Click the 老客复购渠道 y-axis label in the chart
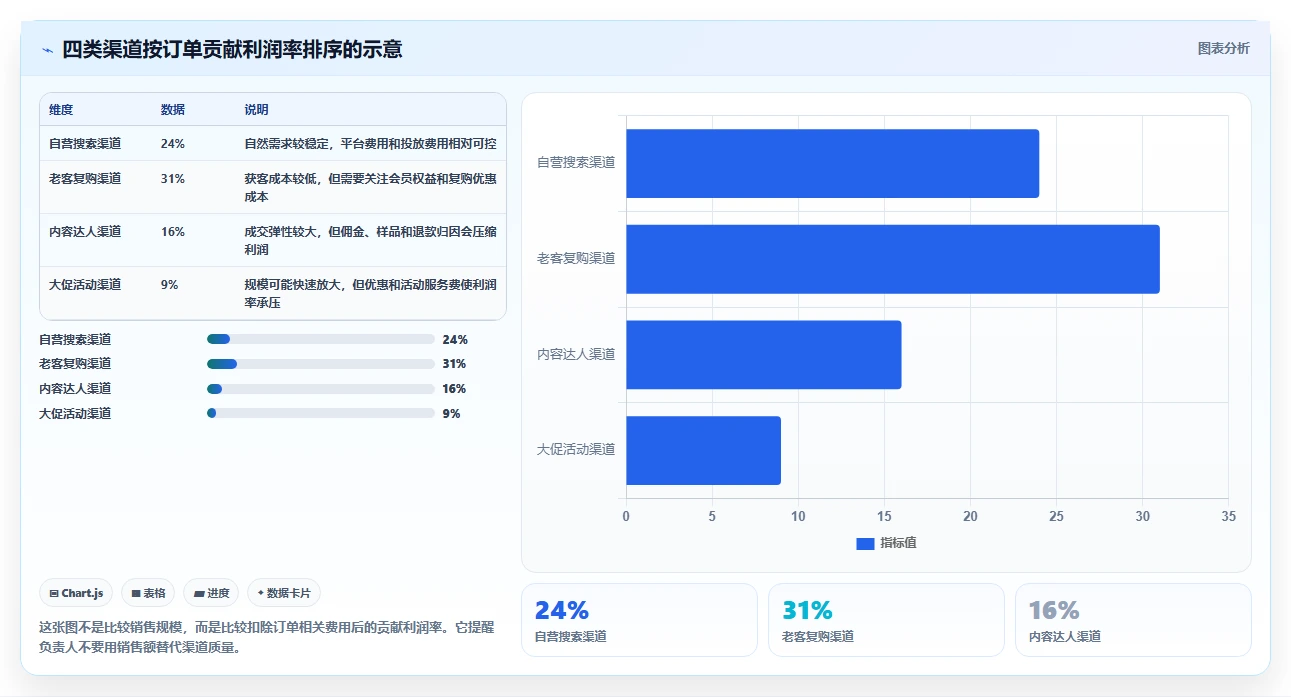This screenshot has width=1291, height=697. tap(576, 259)
